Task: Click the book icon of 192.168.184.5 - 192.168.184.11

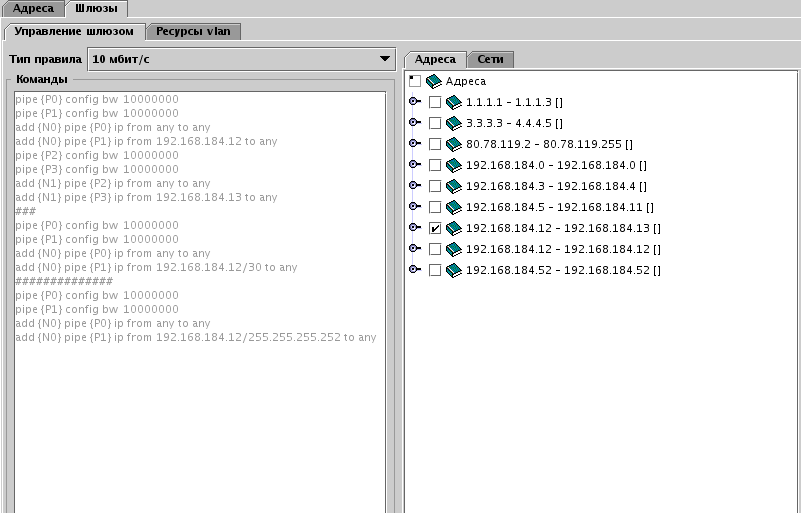Action: click(x=454, y=207)
